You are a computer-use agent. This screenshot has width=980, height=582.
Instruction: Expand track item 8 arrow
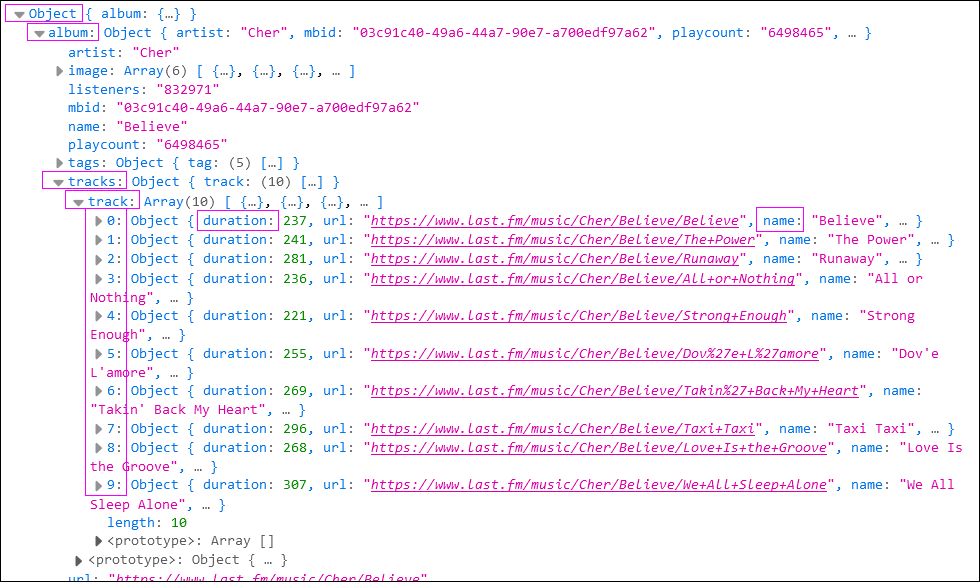[98, 448]
